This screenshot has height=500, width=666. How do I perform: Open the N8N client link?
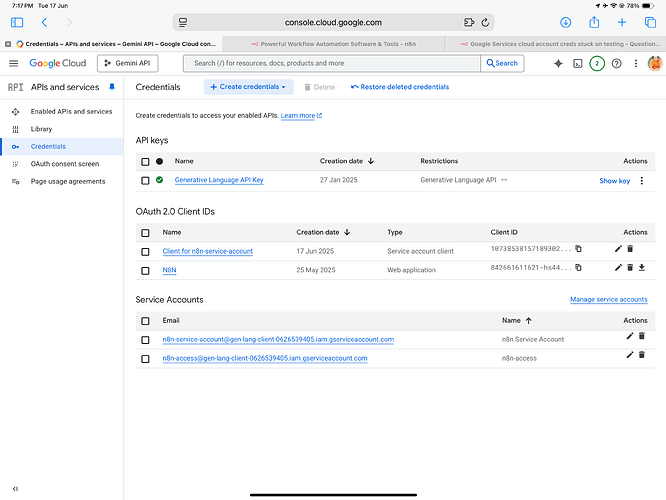coord(169,270)
